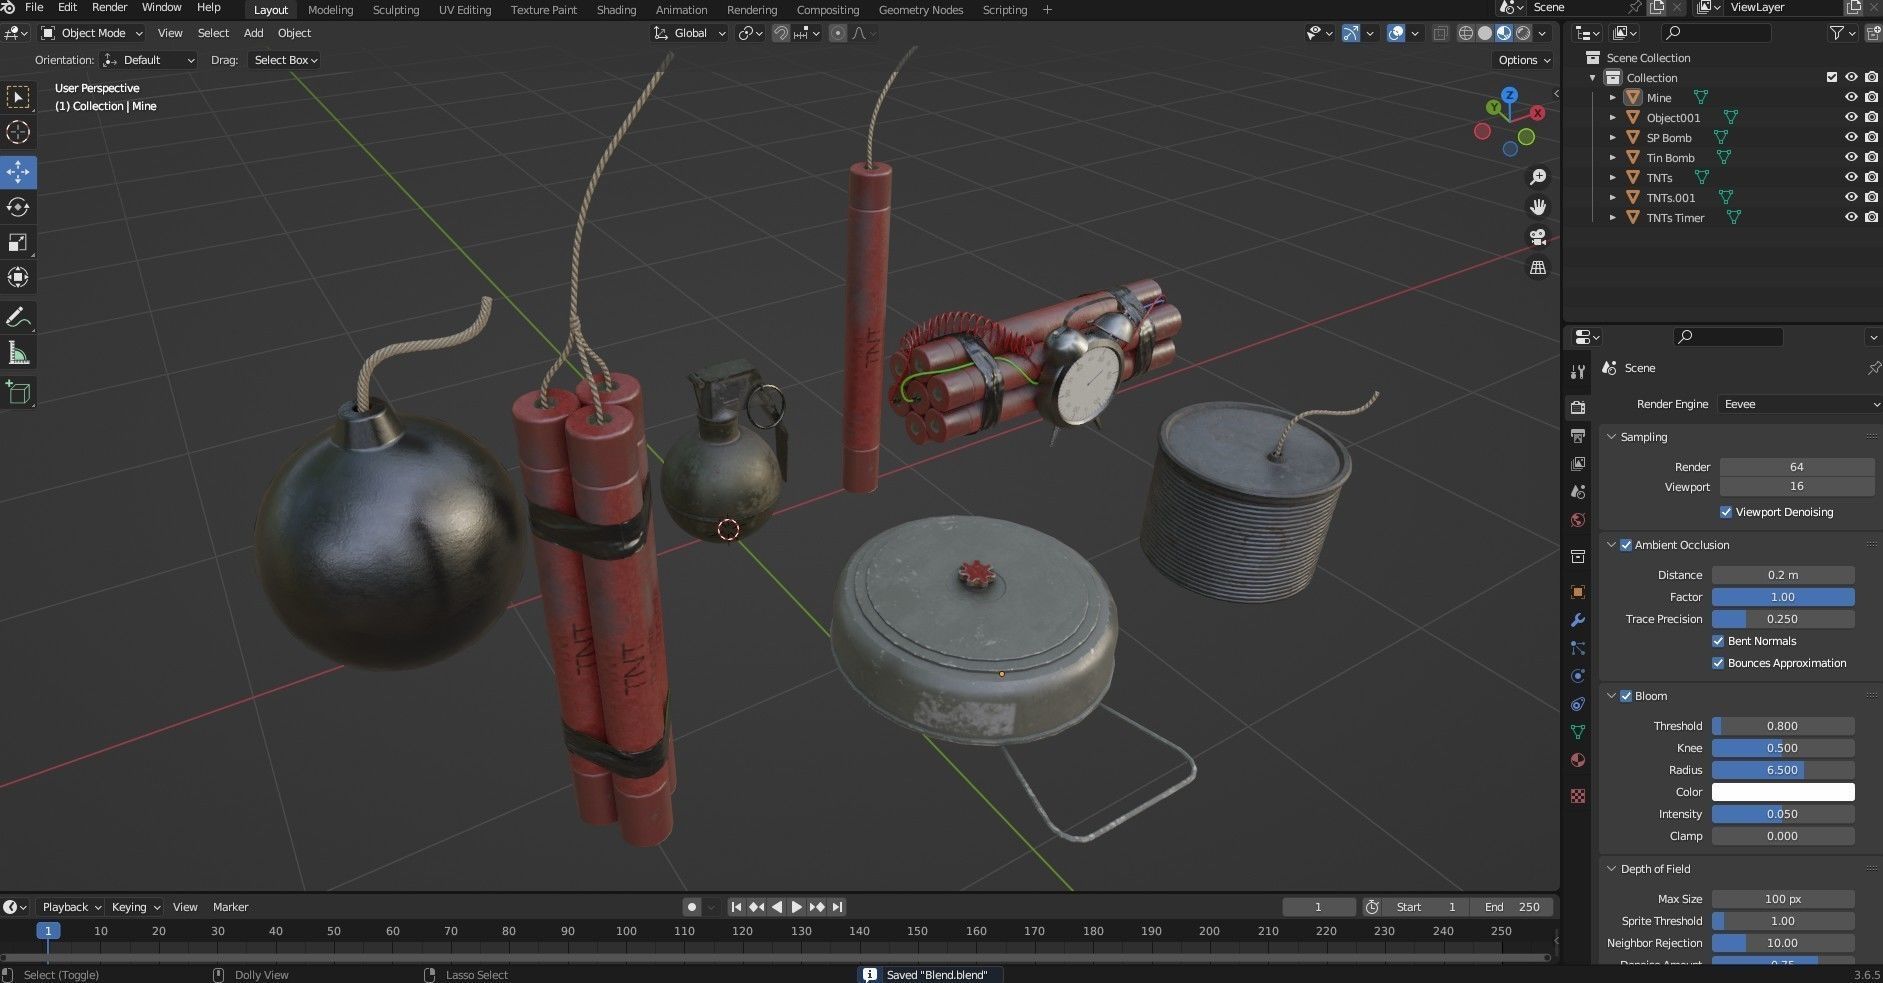
Task: Toggle visibility of the SP Bomb object
Action: [1853, 137]
